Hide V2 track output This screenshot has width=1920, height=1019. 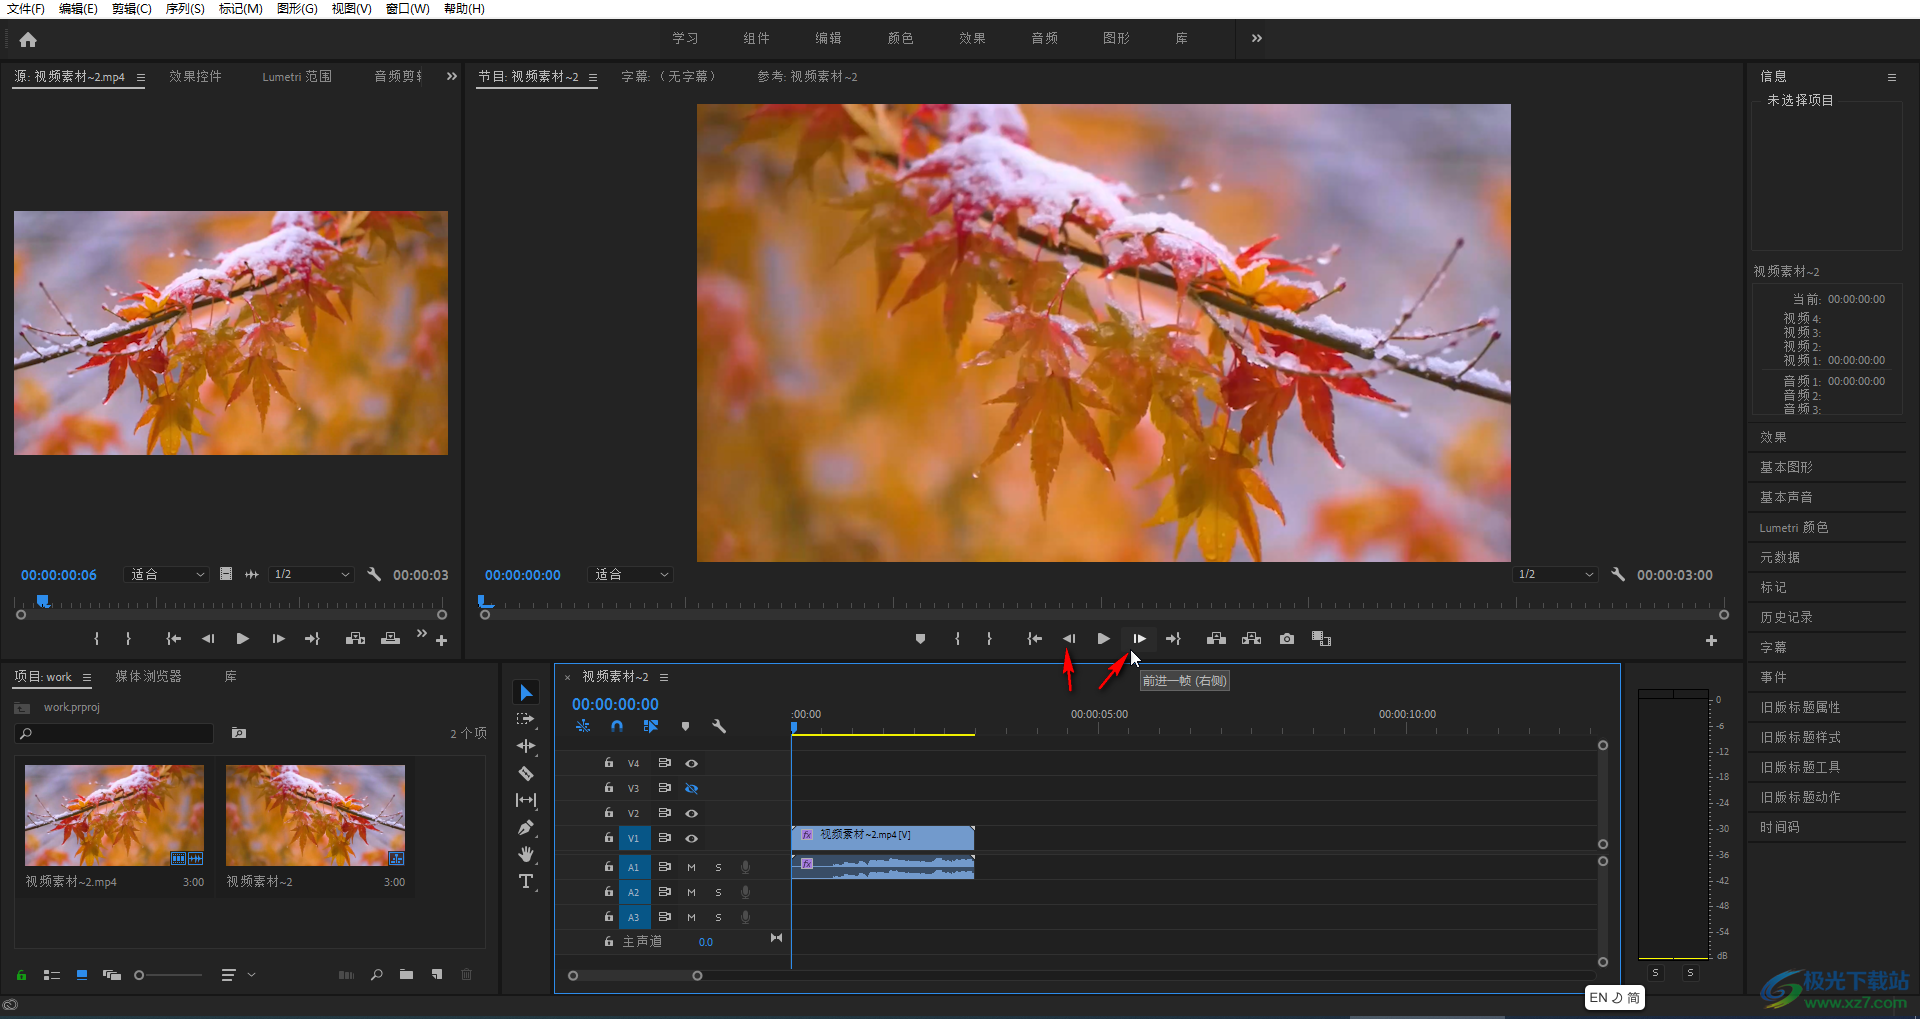pyautogui.click(x=691, y=813)
